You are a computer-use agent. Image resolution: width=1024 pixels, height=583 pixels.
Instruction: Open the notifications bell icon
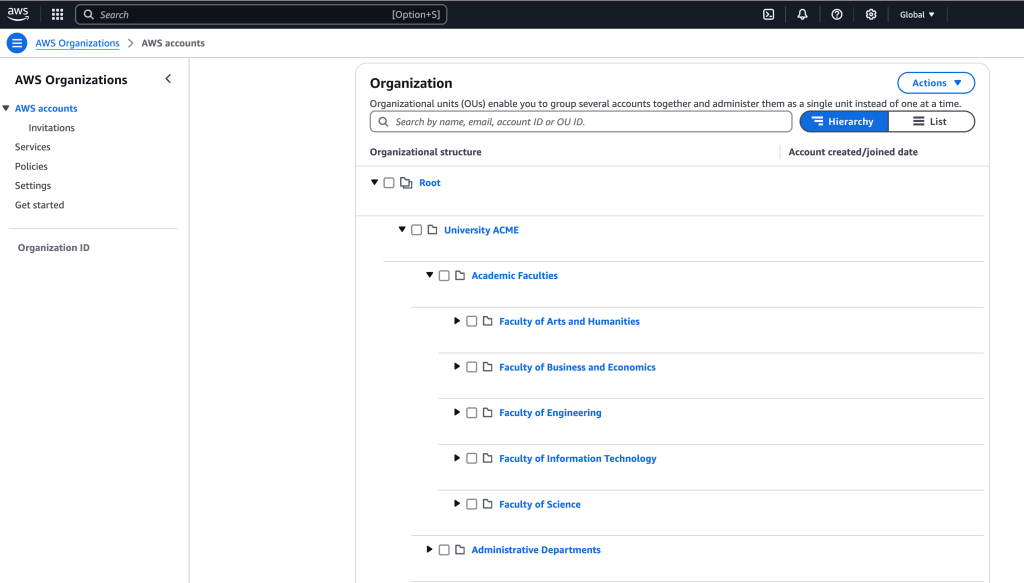803,14
